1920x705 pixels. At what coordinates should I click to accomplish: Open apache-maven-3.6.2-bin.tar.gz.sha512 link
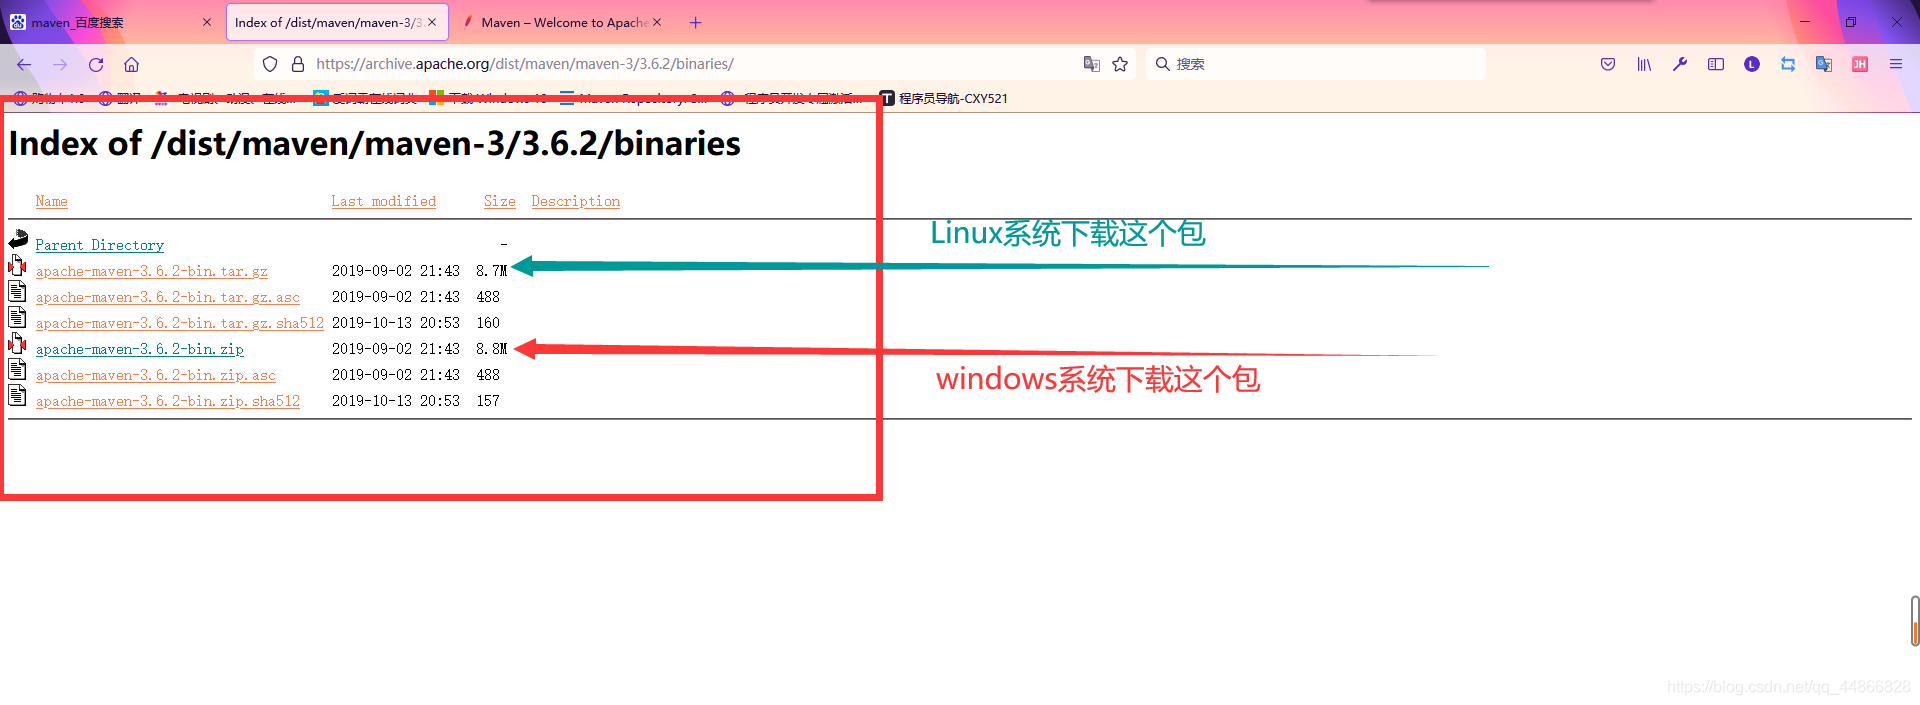pyautogui.click(x=180, y=323)
